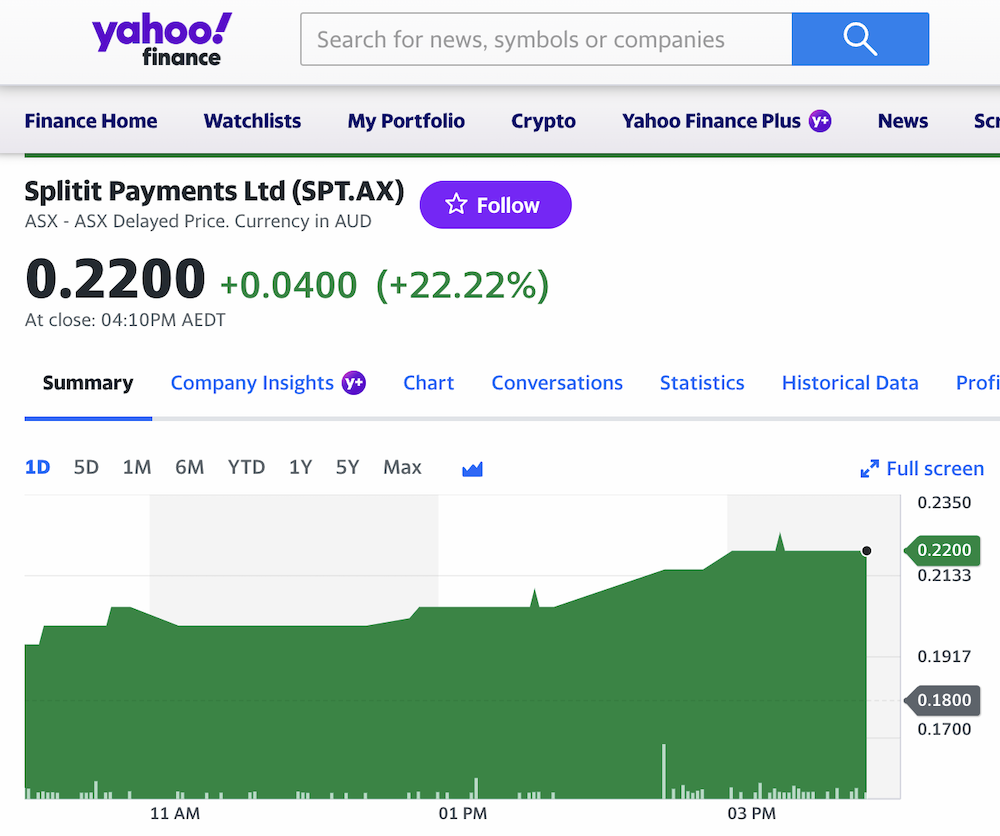
Task: Follow Splitit Payments stock
Action: (495, 205)
